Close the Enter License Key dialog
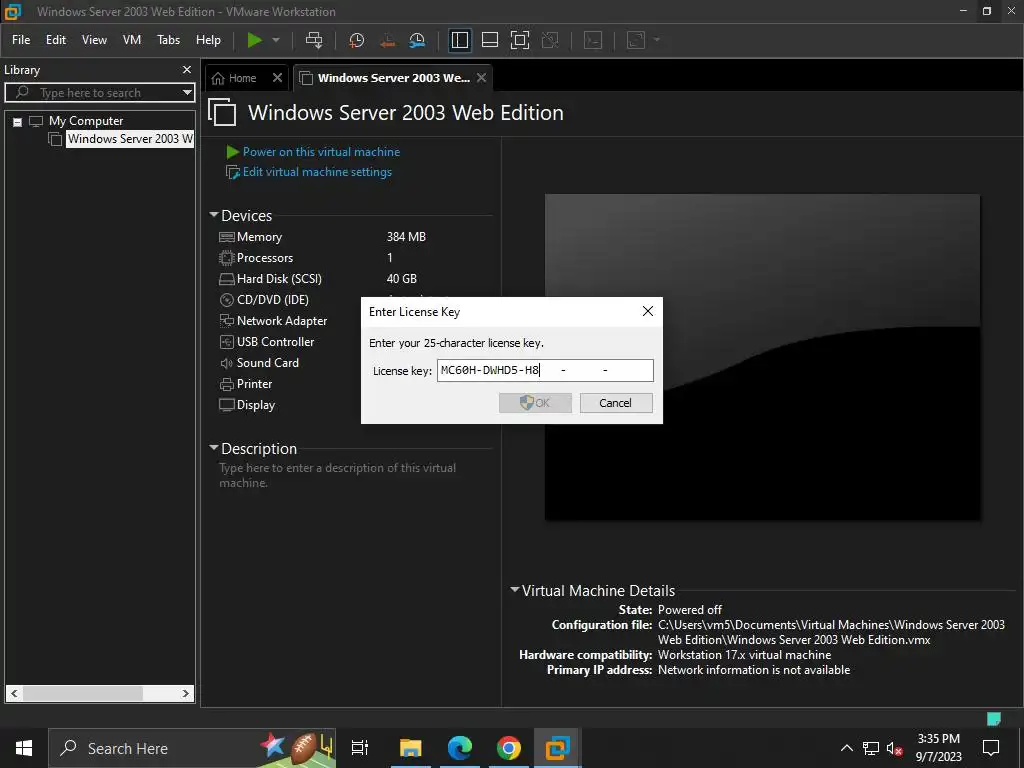The width and height of the screenshot is (1024, 768). pos(647,312)
